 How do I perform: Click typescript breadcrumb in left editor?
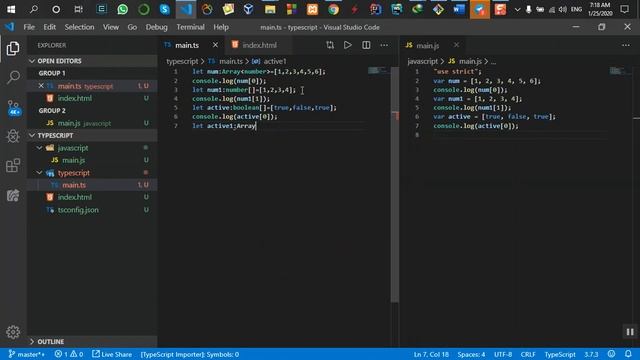coord(182,61)
